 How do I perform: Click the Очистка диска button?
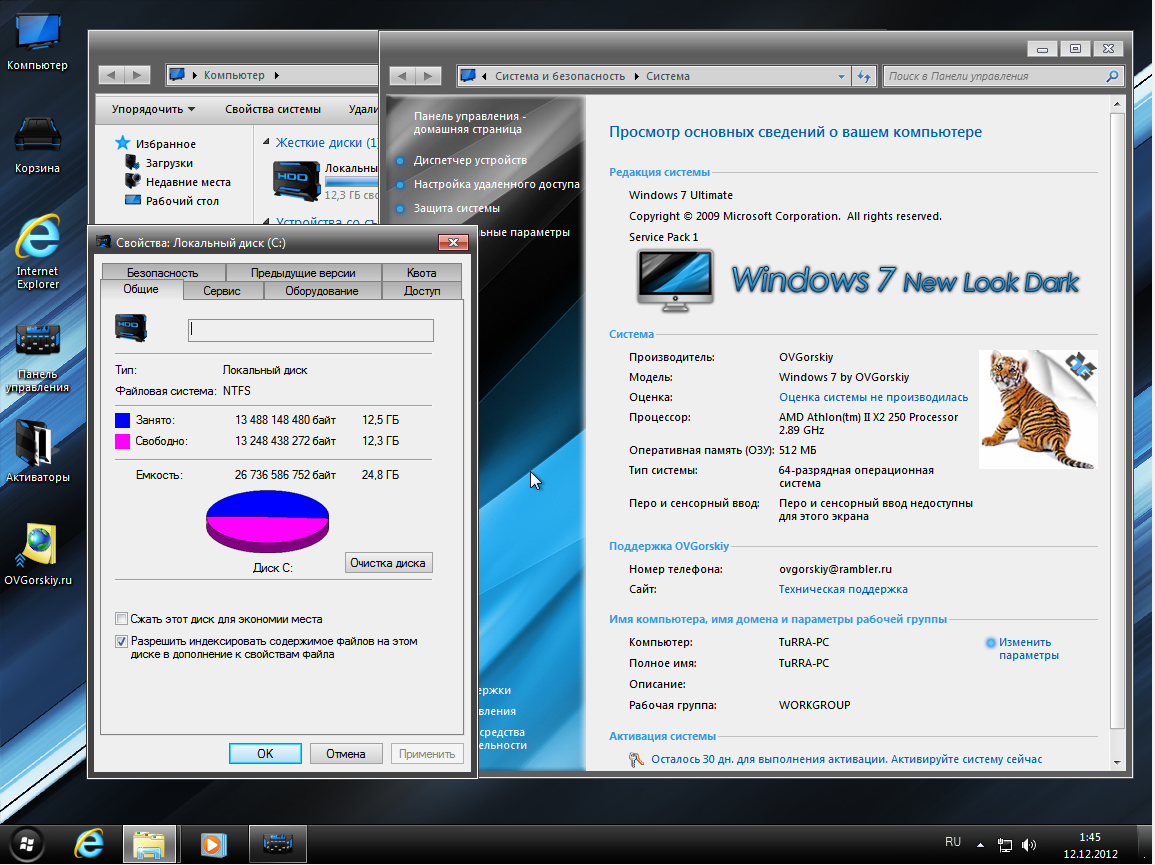click(389, 563)
